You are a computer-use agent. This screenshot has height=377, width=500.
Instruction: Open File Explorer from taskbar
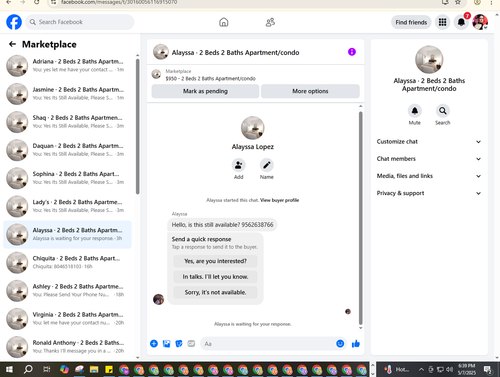[x=94, y=369]
